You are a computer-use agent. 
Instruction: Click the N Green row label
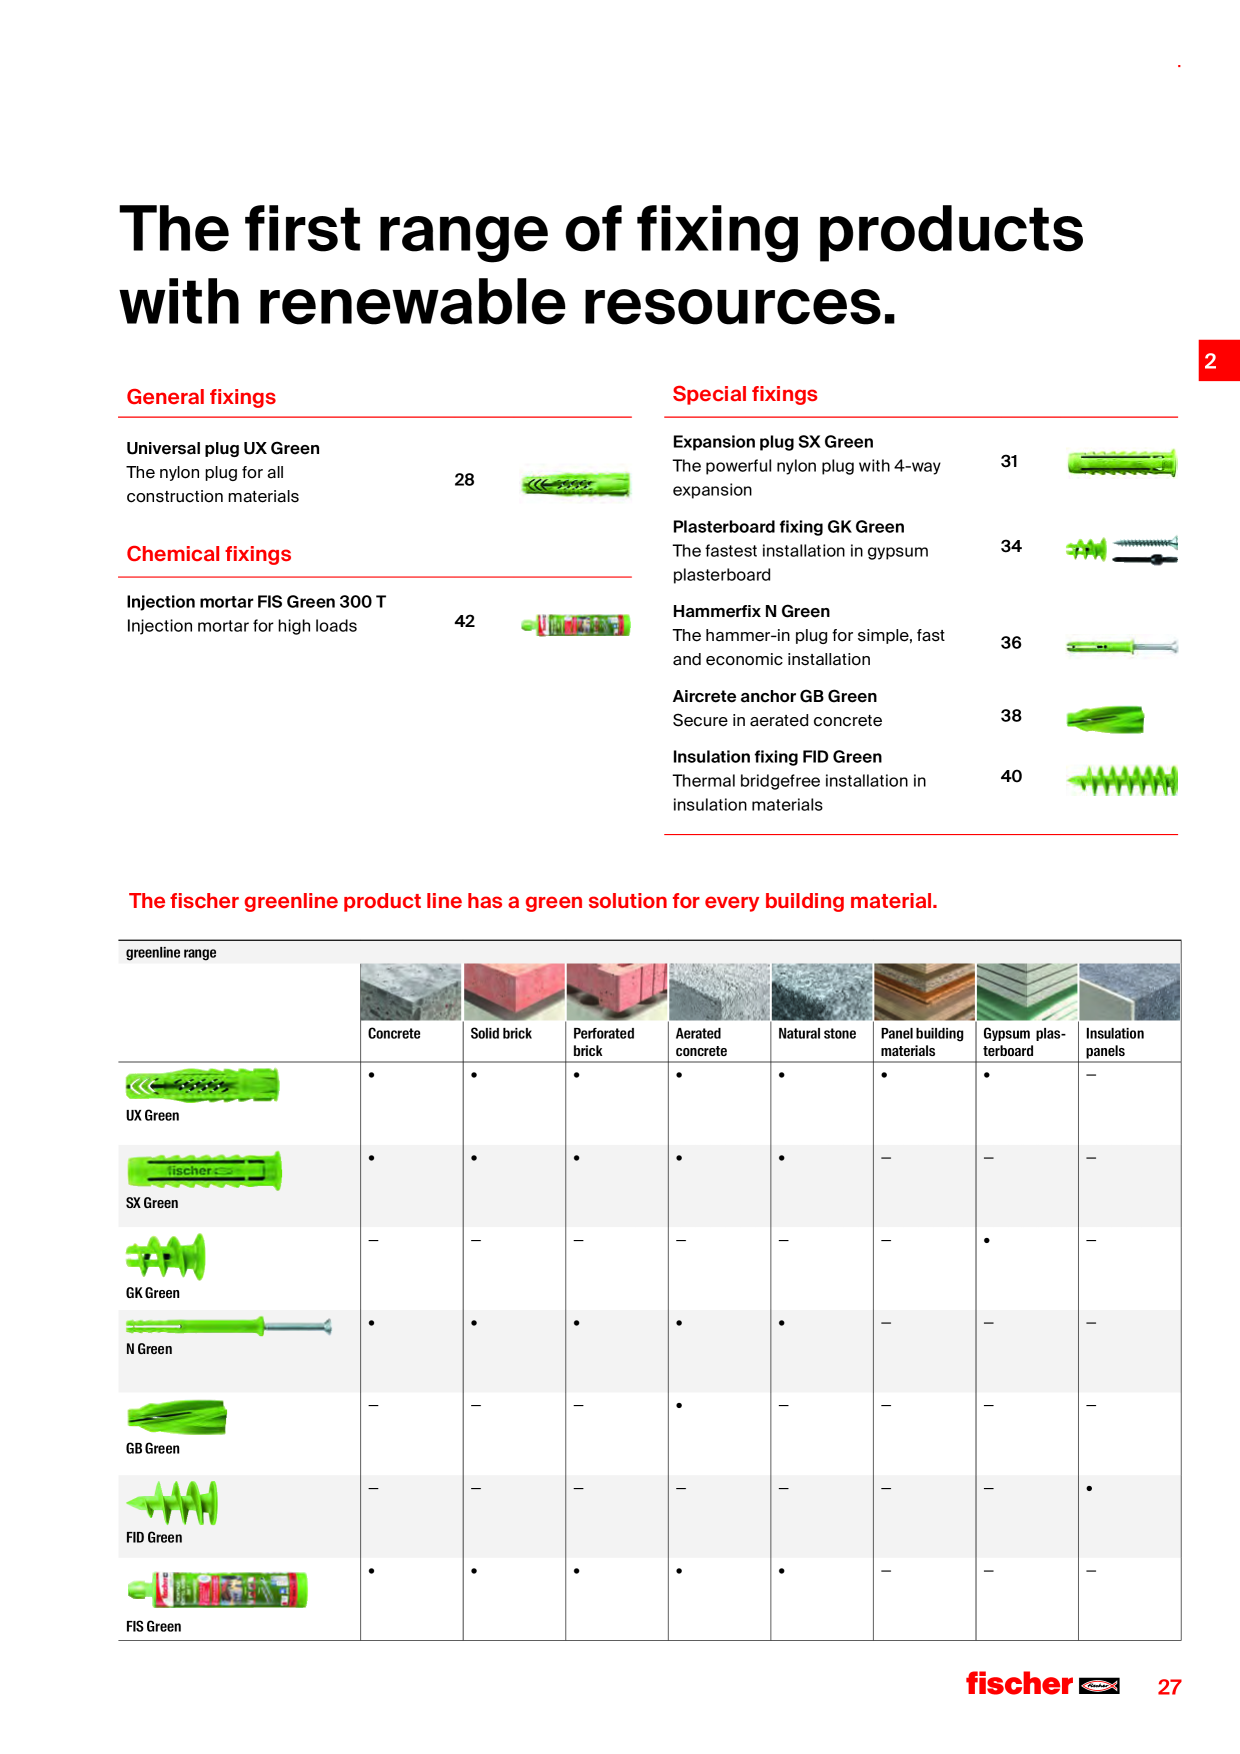point(149,1349)
